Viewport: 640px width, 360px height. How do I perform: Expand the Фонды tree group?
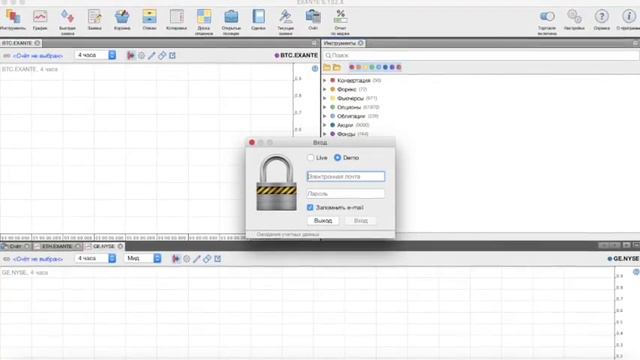(325, 134)
